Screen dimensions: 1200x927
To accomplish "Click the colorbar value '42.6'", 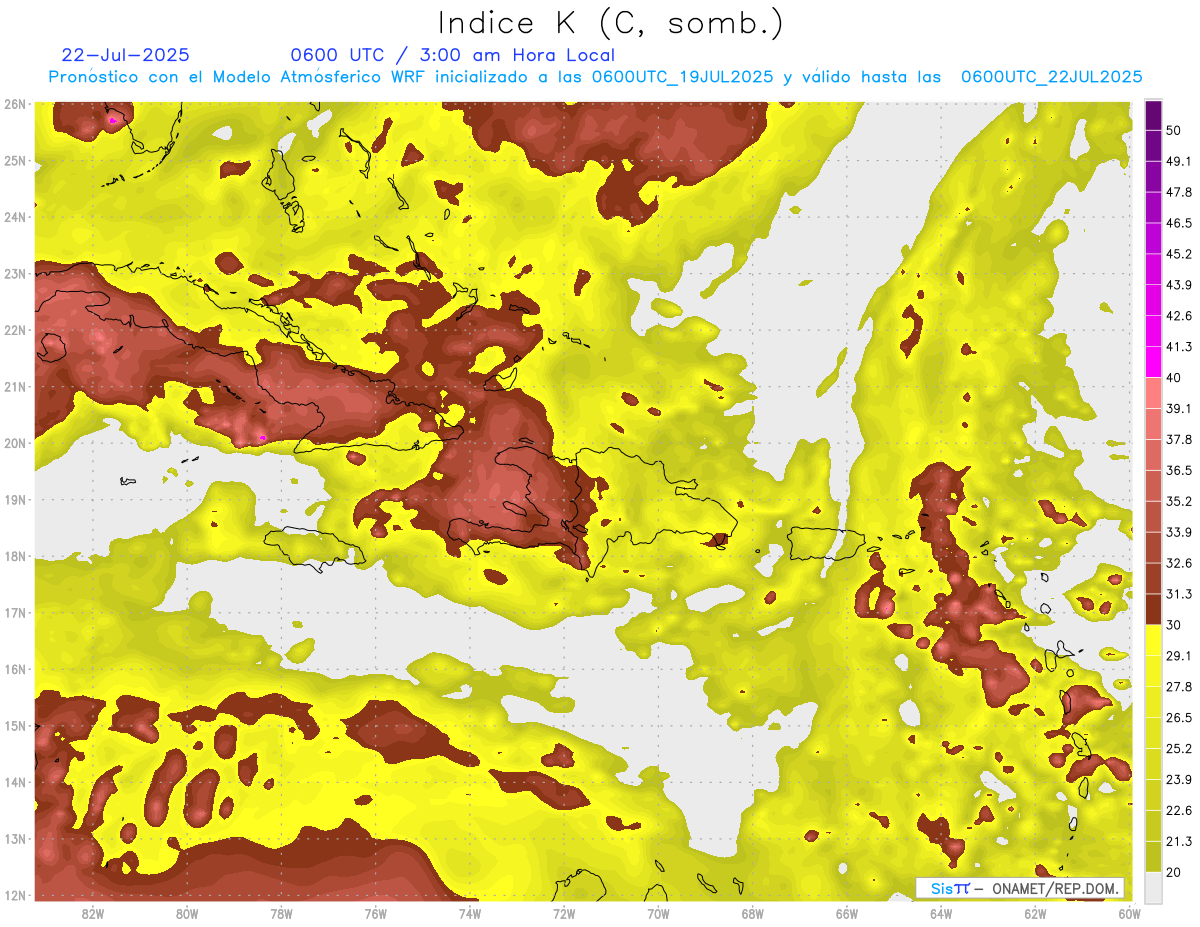I will [1179, 316].
